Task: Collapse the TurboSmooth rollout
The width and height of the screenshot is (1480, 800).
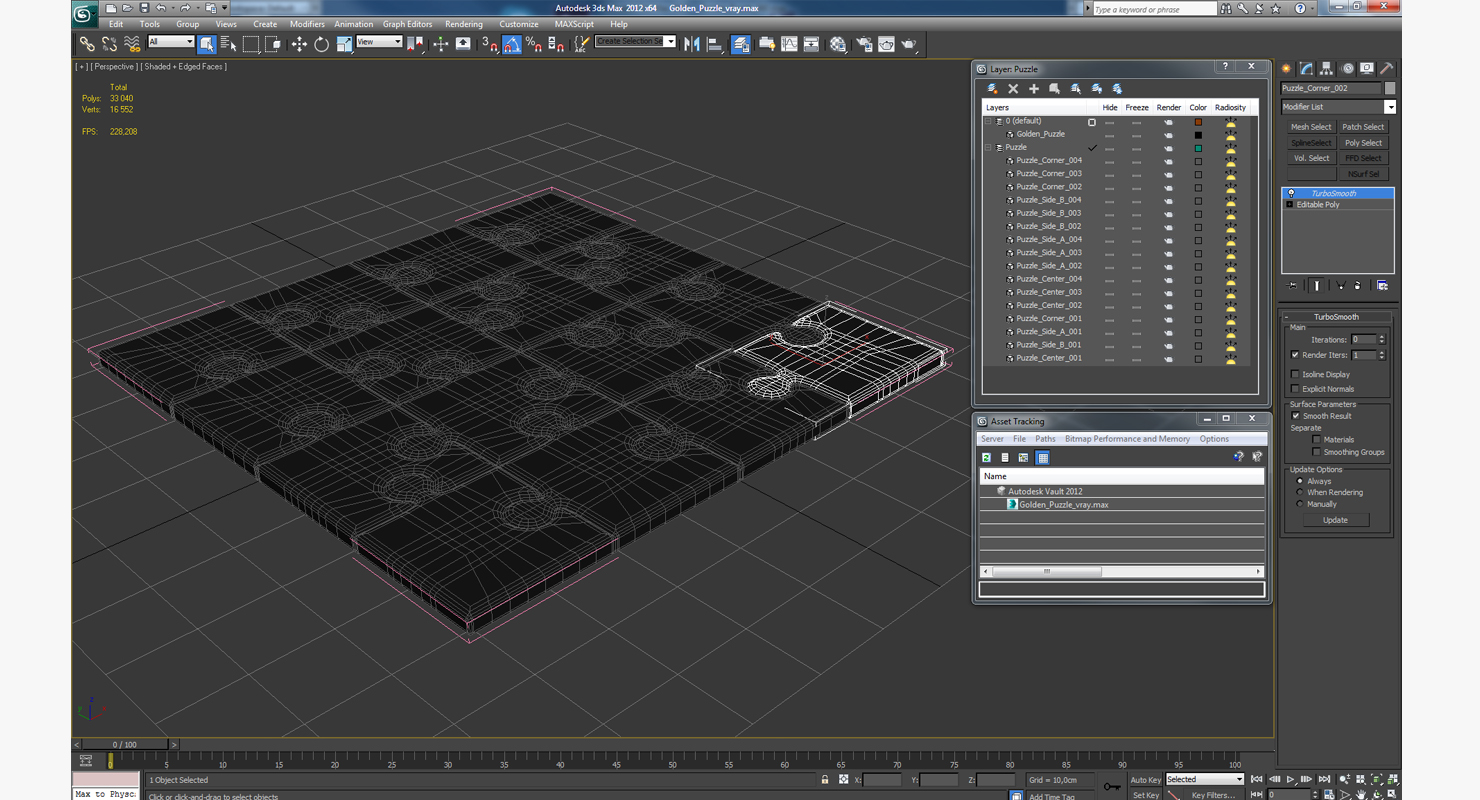Action: 1287,317
